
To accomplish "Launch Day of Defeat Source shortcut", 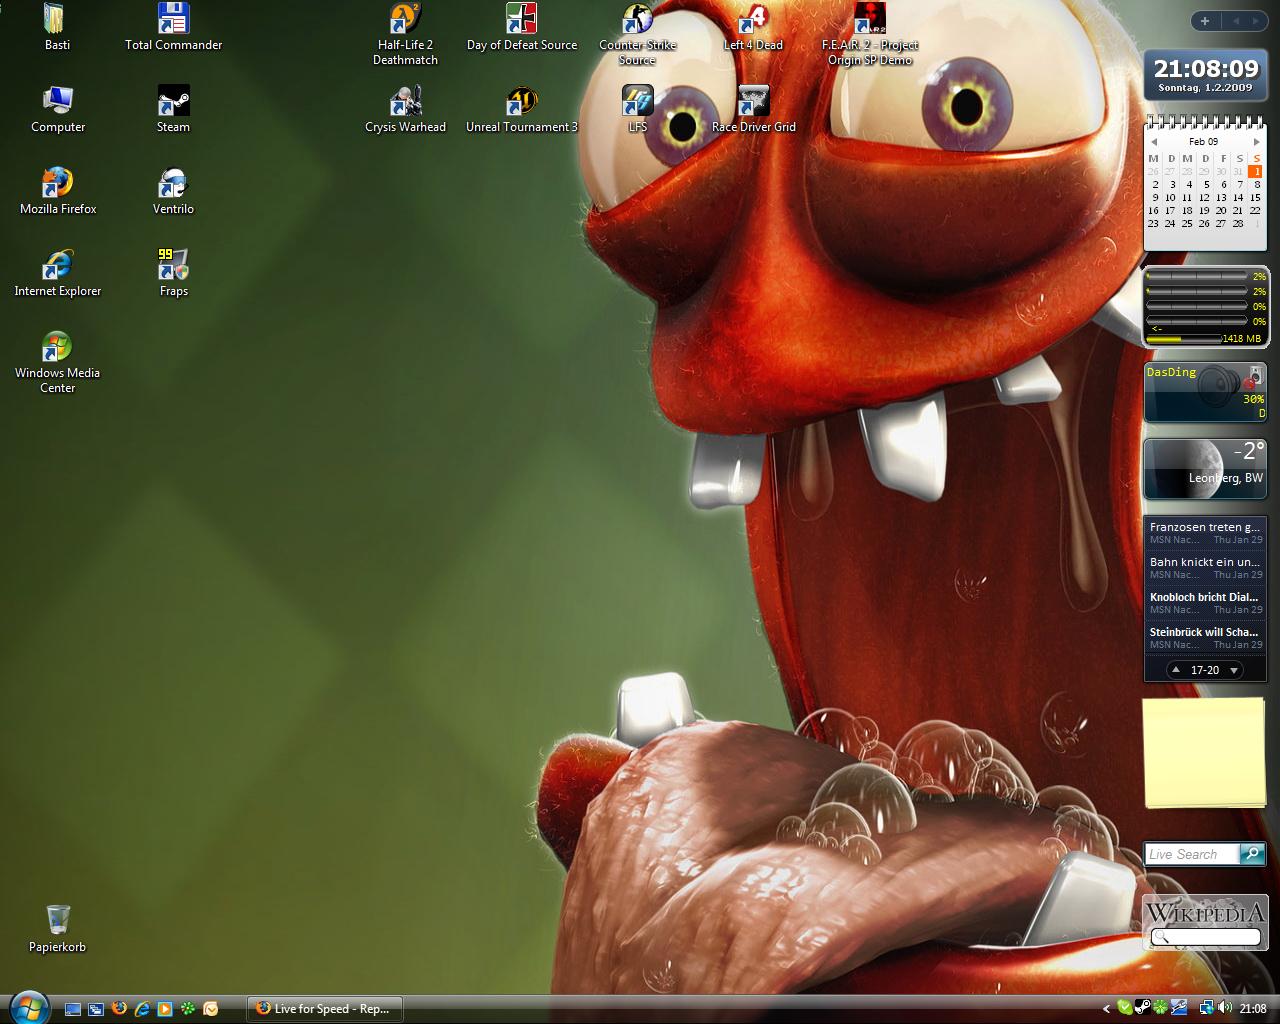I will click(x=521, y=27).
